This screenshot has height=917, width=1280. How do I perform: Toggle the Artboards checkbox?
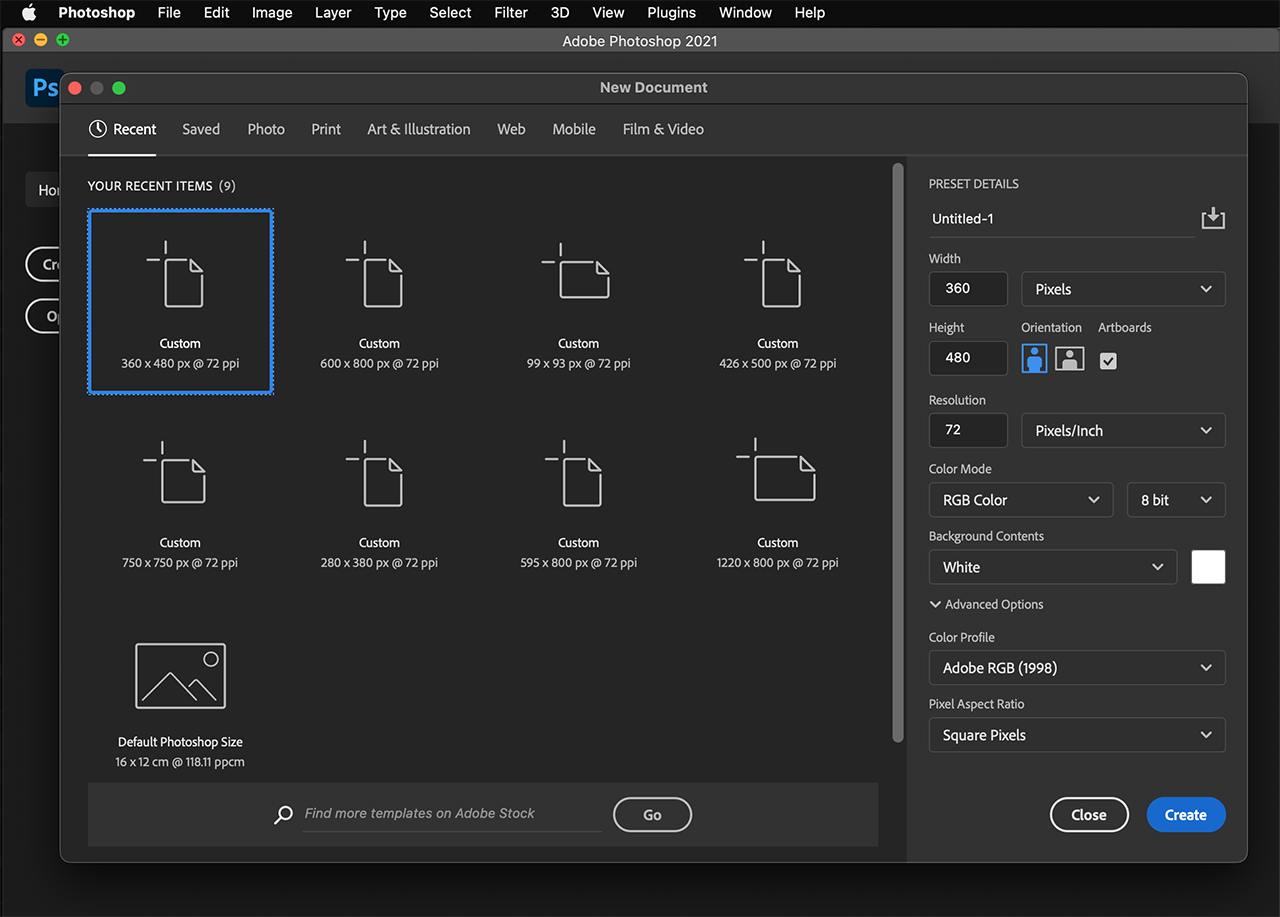[x=1108, y=361]
